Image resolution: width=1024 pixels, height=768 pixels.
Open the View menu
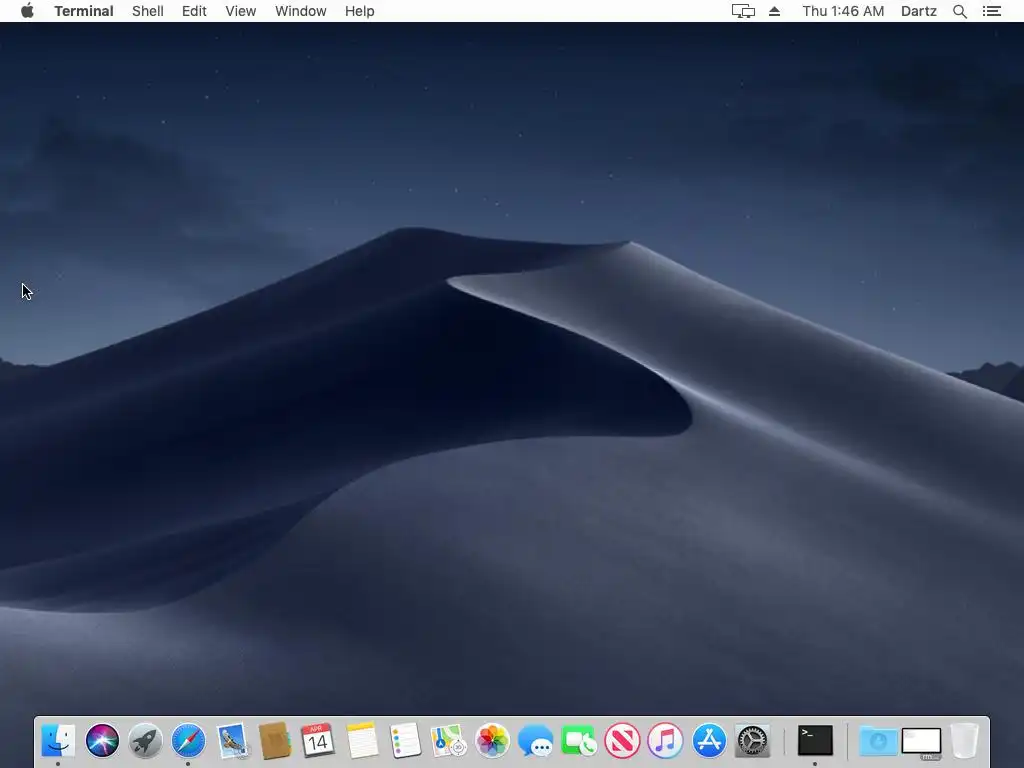click(240, 11)
